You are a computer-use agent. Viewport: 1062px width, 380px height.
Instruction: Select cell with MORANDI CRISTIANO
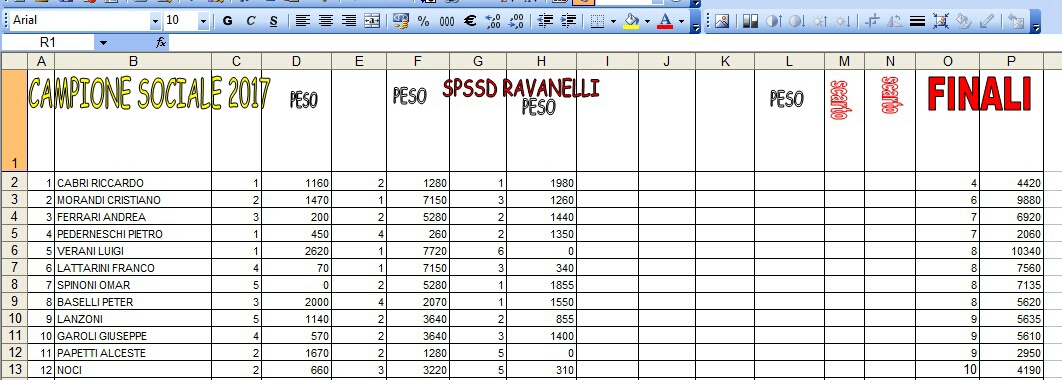click(133, 200)
